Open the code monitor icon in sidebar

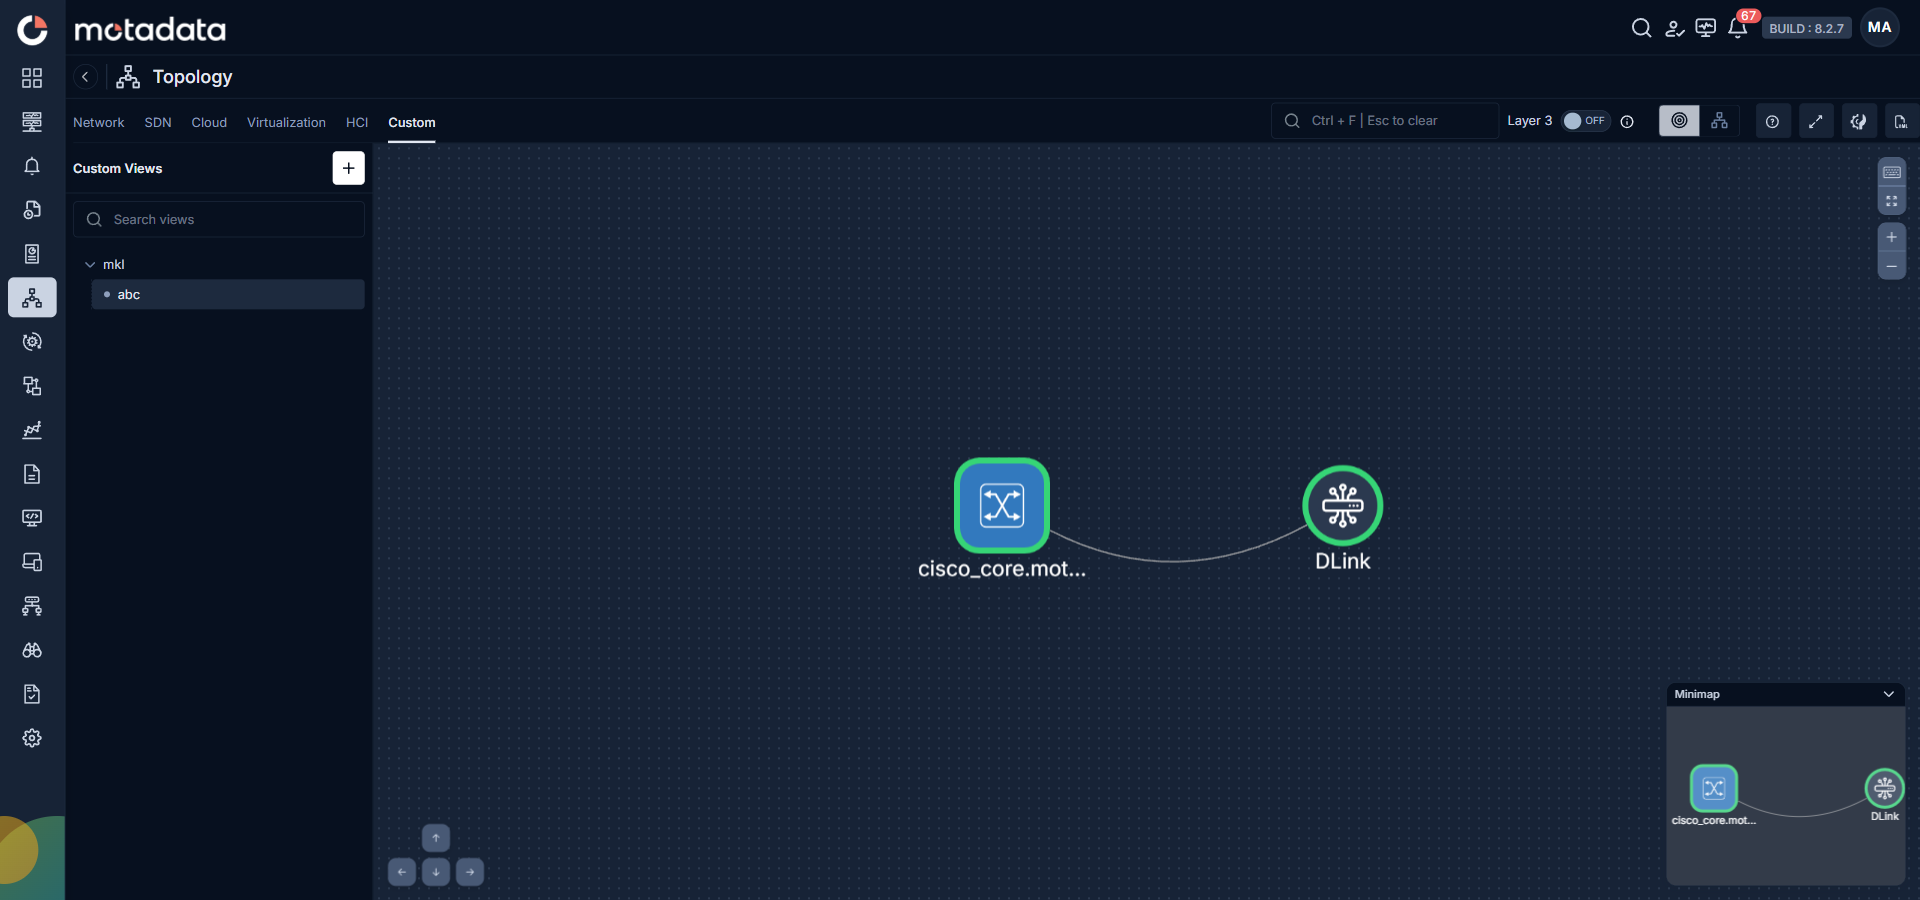point(32,518)
